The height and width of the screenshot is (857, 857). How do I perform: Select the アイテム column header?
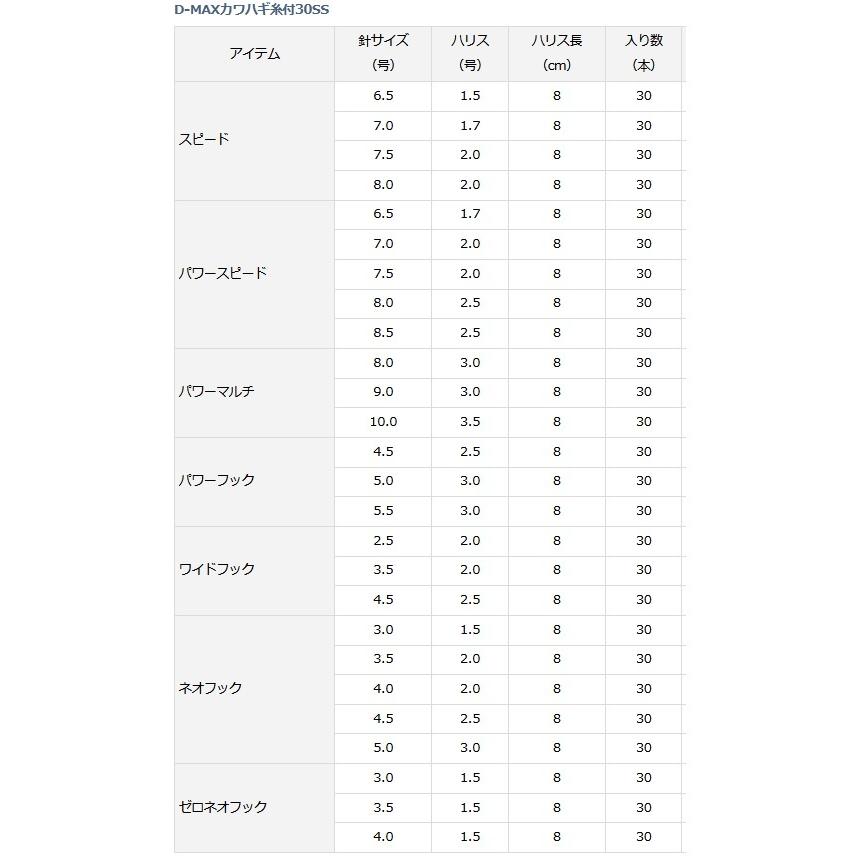[255, 54]
